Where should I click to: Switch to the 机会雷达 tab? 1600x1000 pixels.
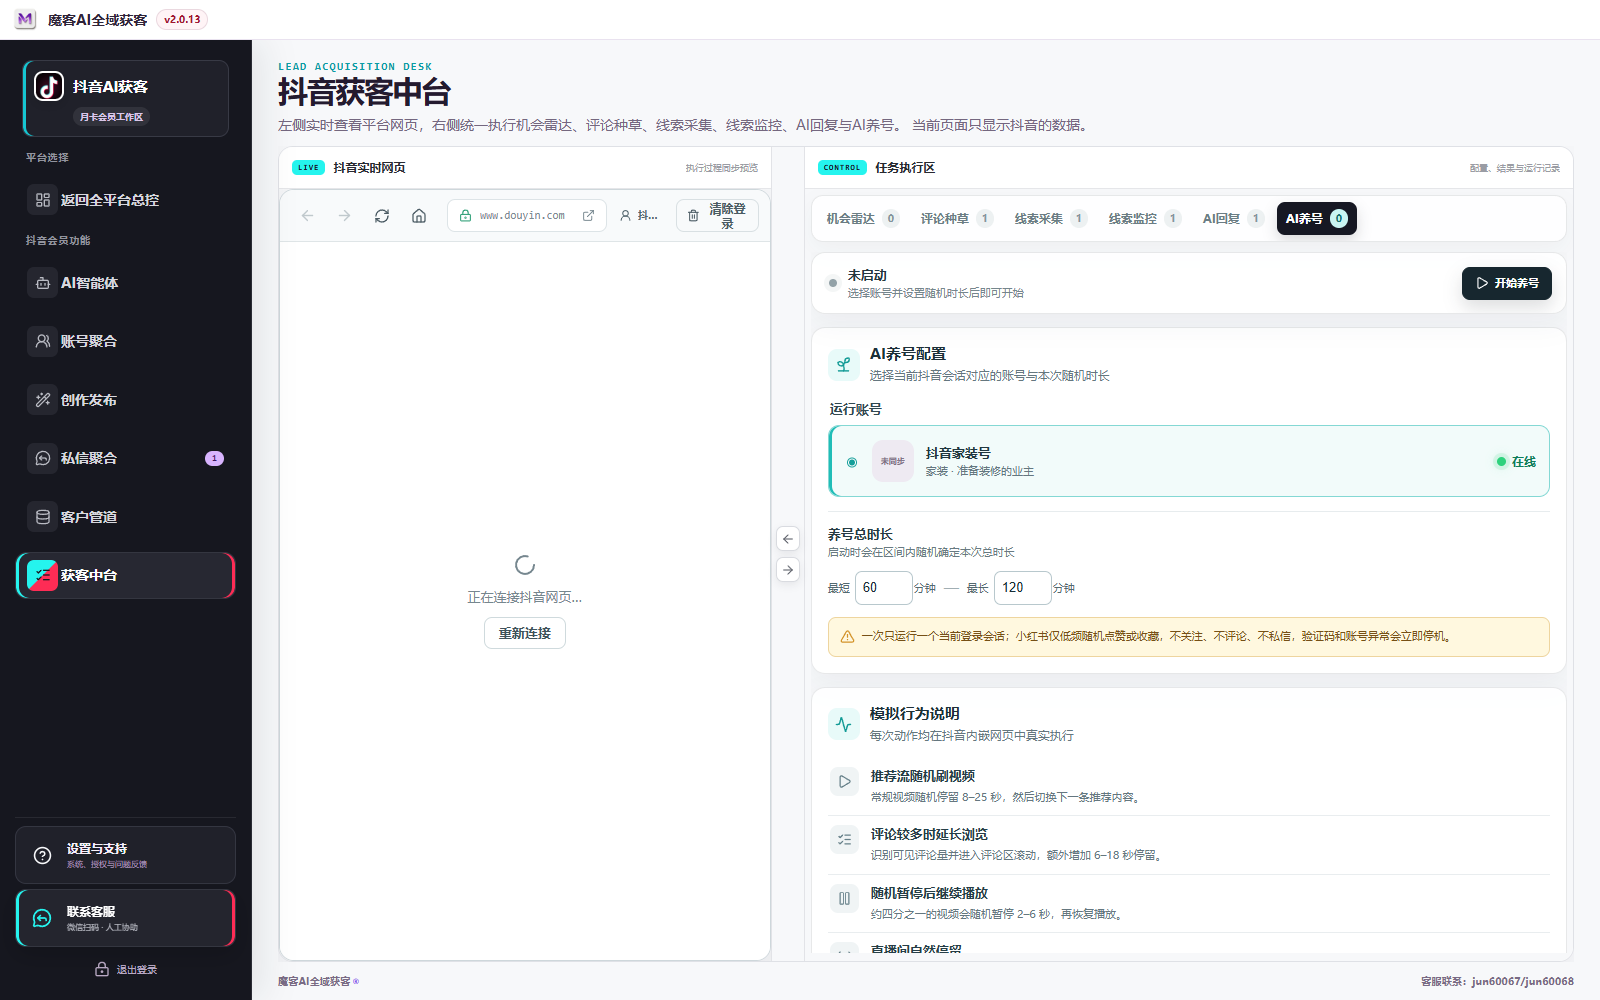862,219
